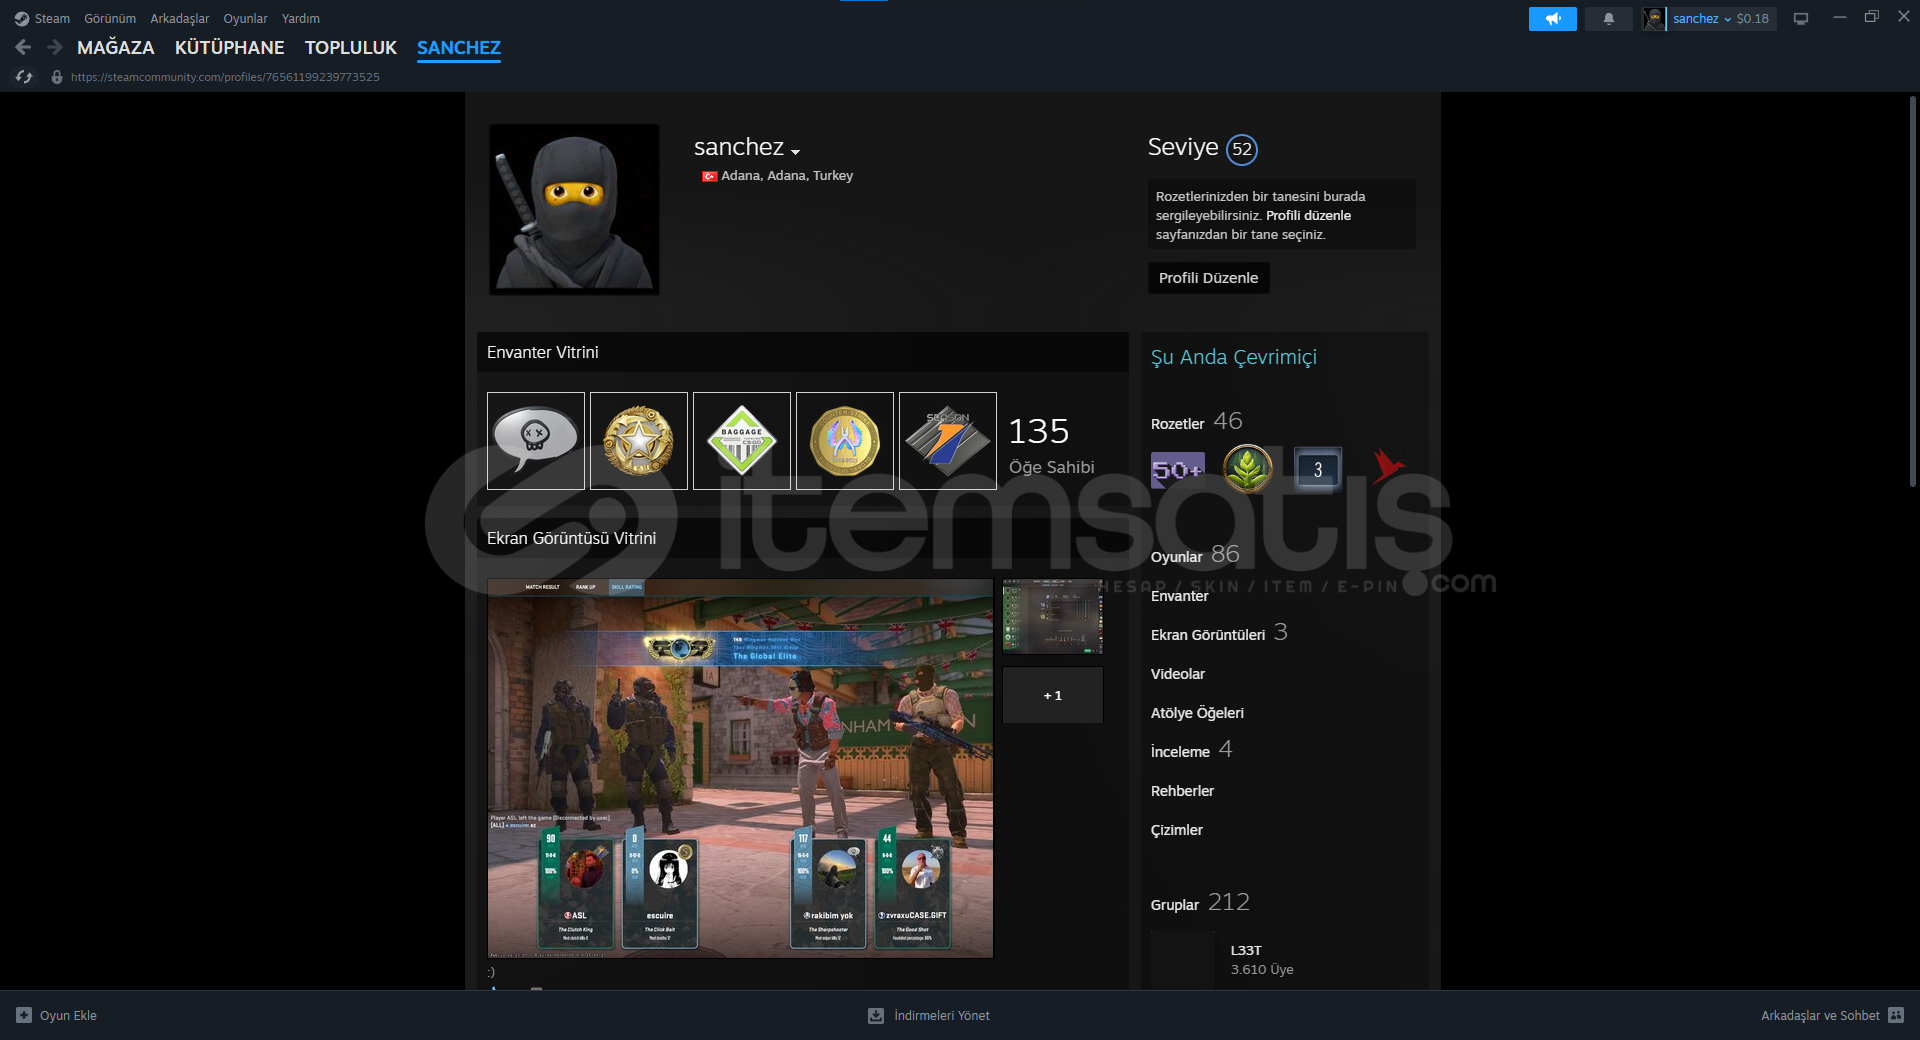Click the downloads icon in bottom bar
Image resolution: width=1920 pixels, height=1040 pixels.
tap(876, 1015)
